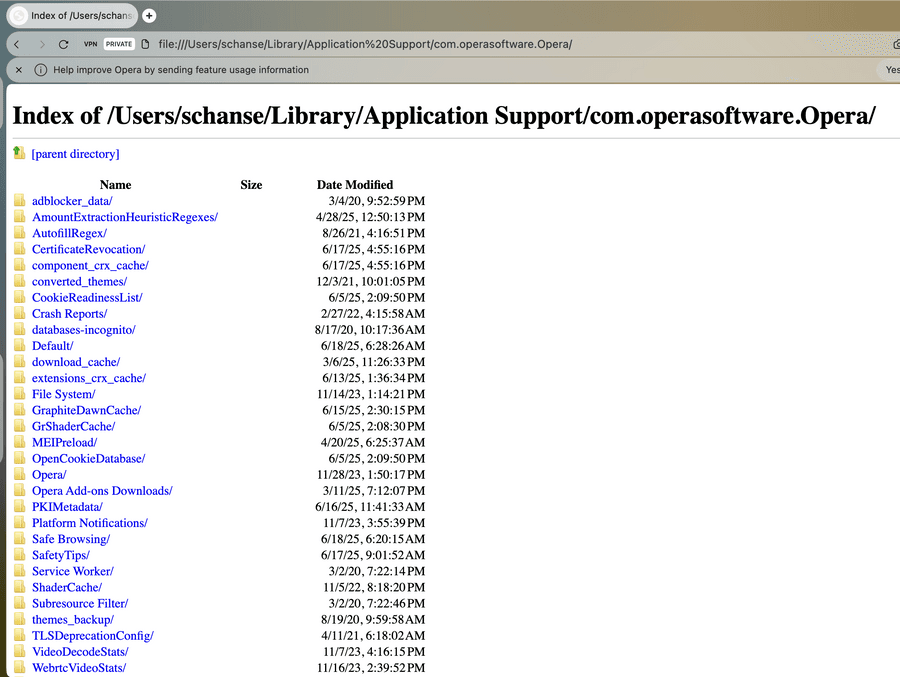
Task: Select the Index of /Users/schanse tab
Action: click(x=72, y=16)
